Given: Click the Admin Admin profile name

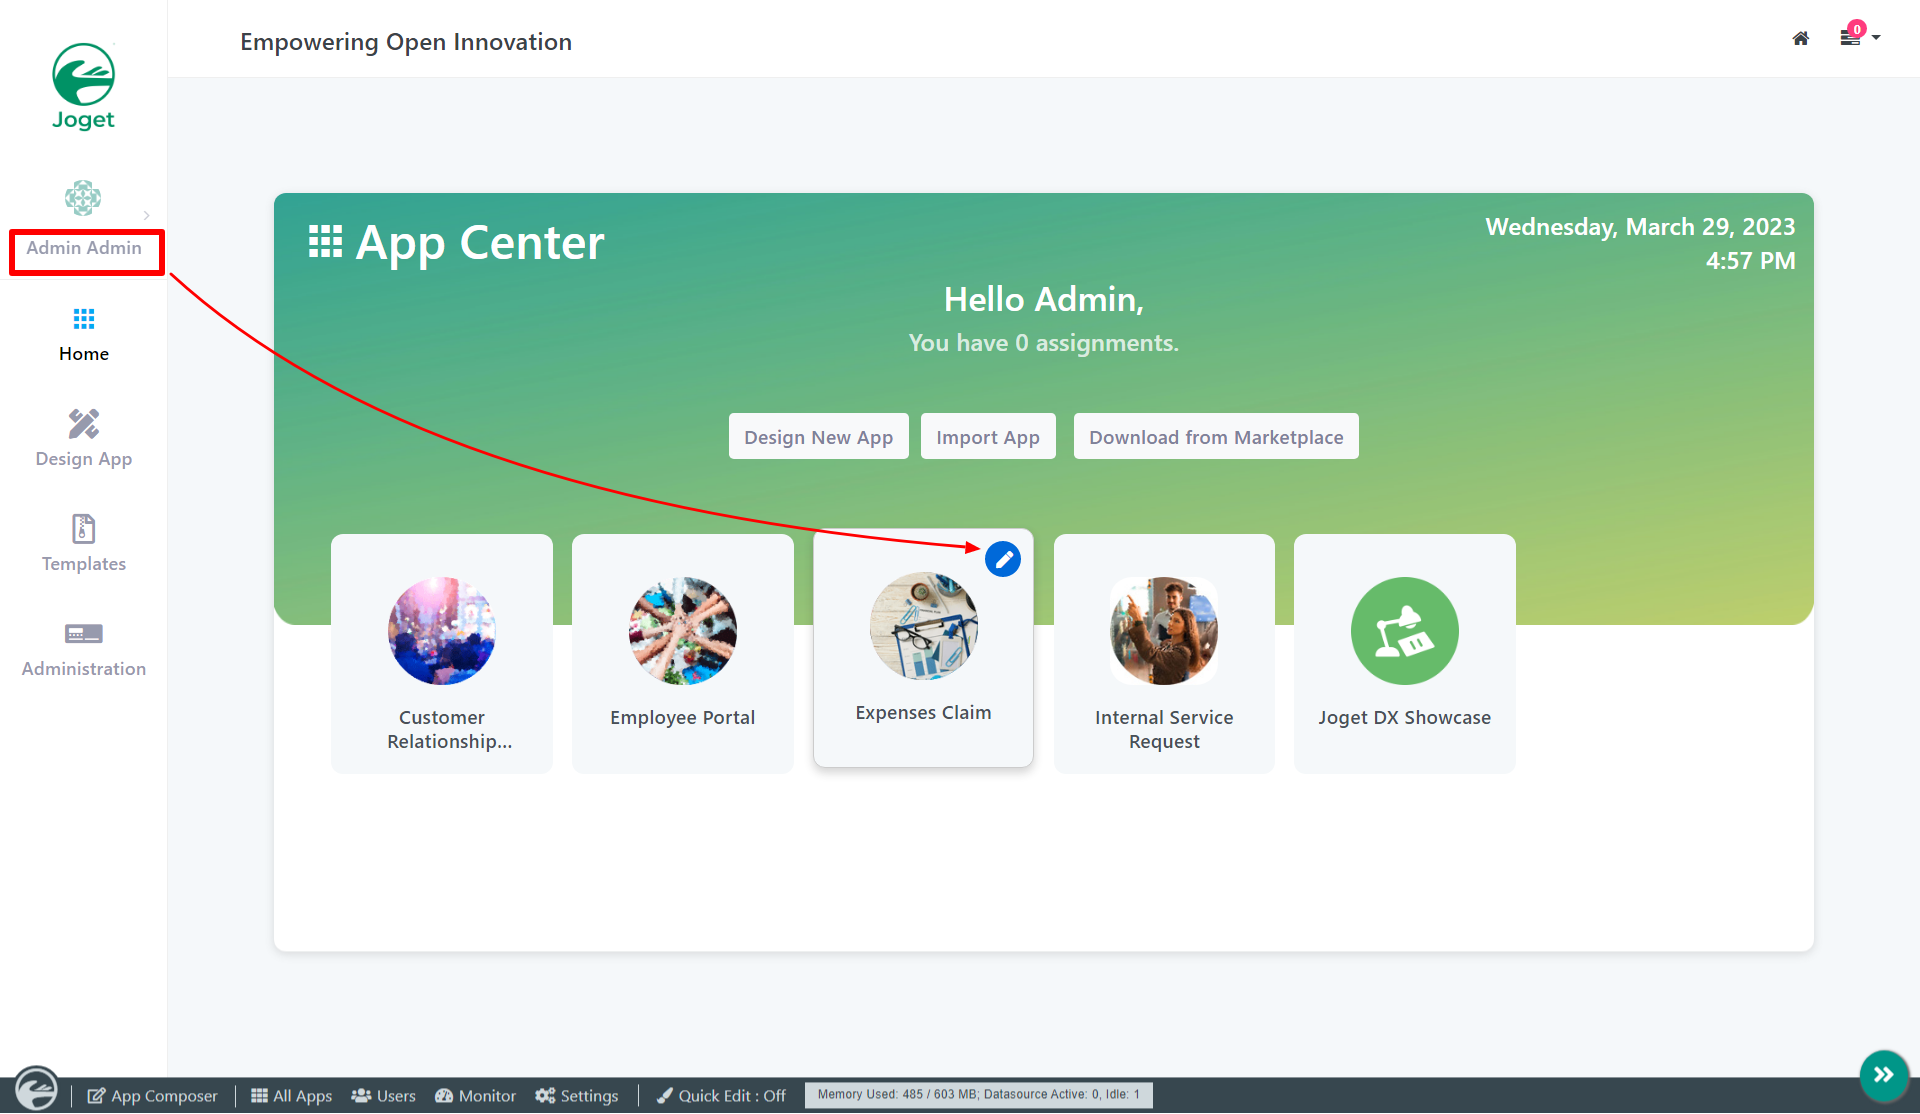Looking at the screenshot, I should pos(84,248).
